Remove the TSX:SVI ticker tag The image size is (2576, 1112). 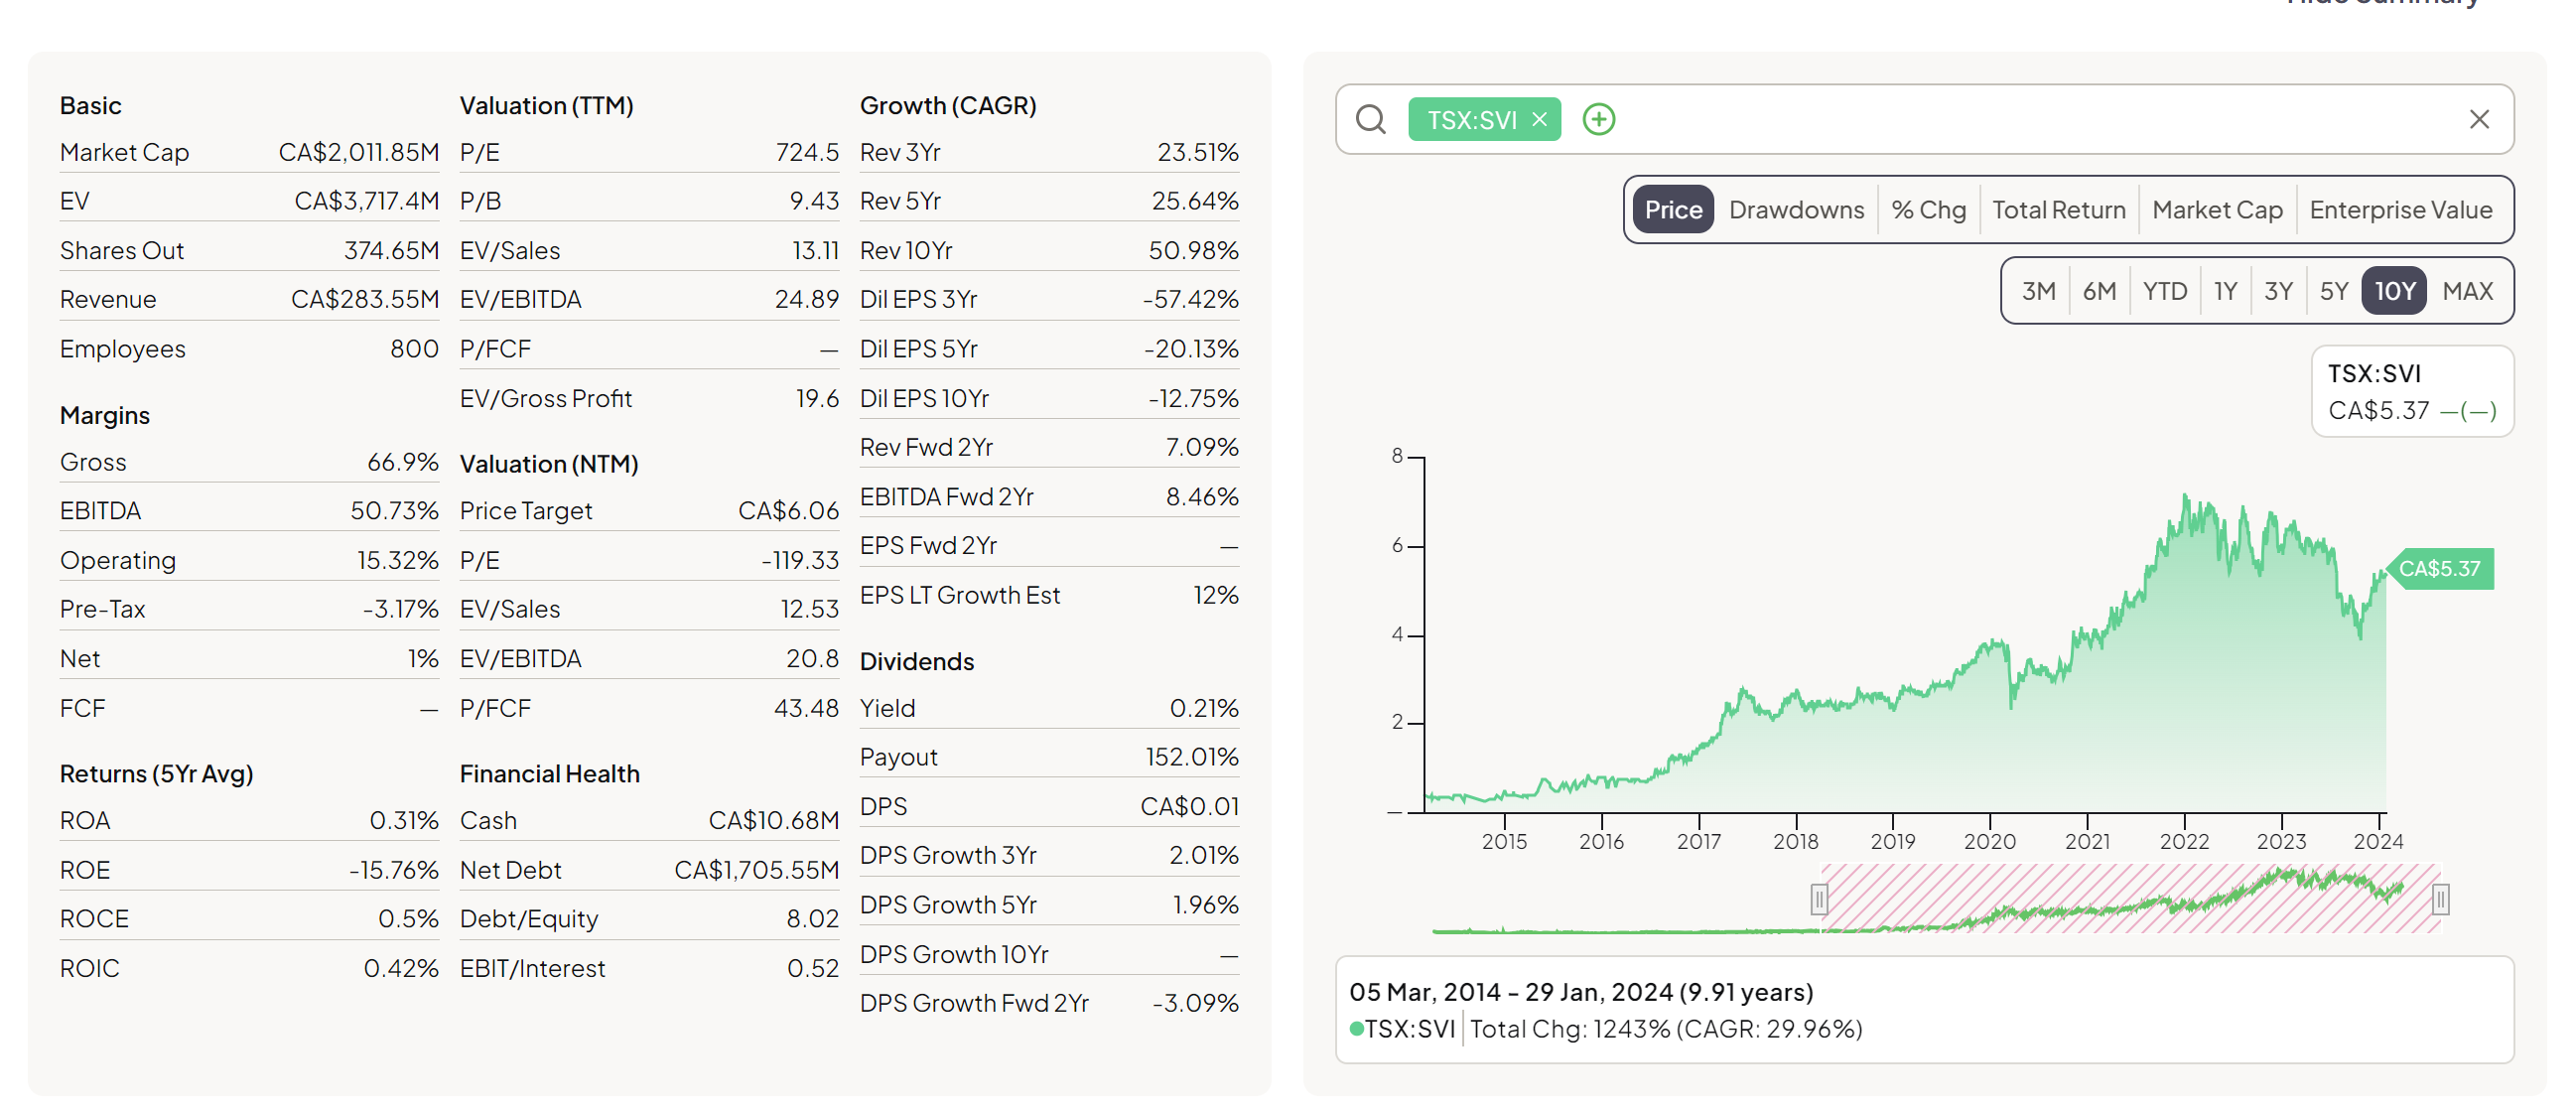(x=1540, y=120)
